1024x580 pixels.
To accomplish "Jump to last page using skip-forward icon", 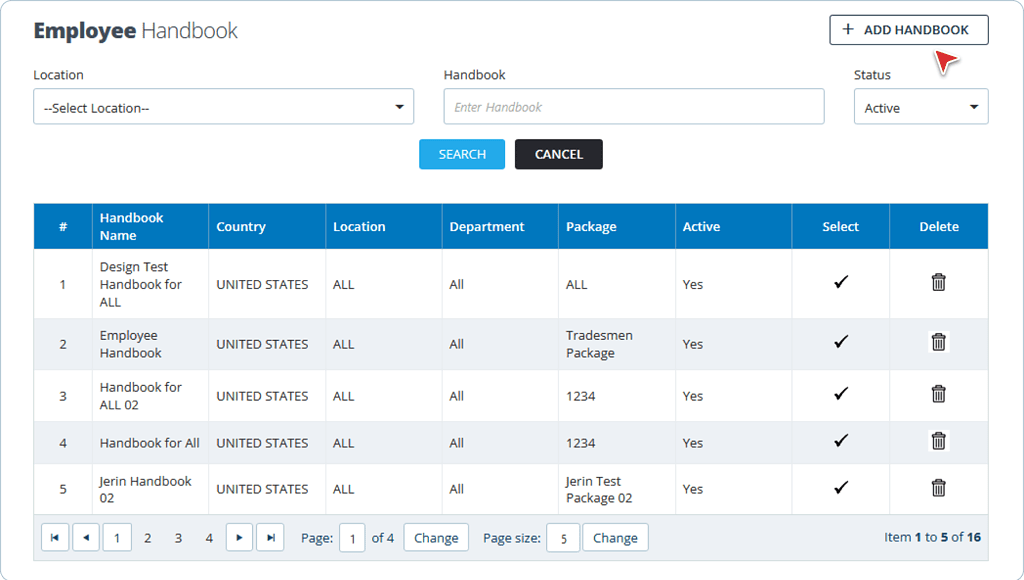I will coord(270,537).
